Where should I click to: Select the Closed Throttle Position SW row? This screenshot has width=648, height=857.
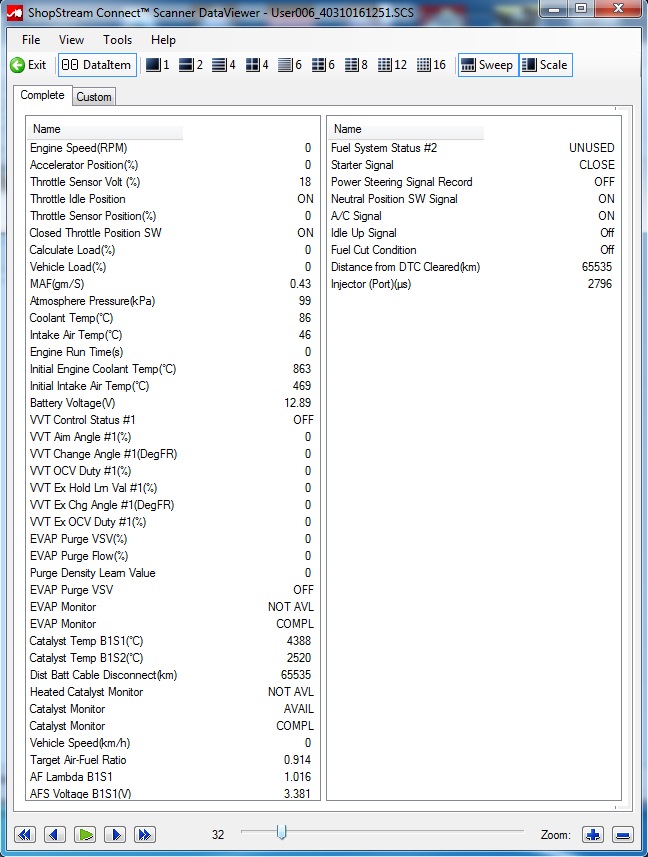point(172,233)
